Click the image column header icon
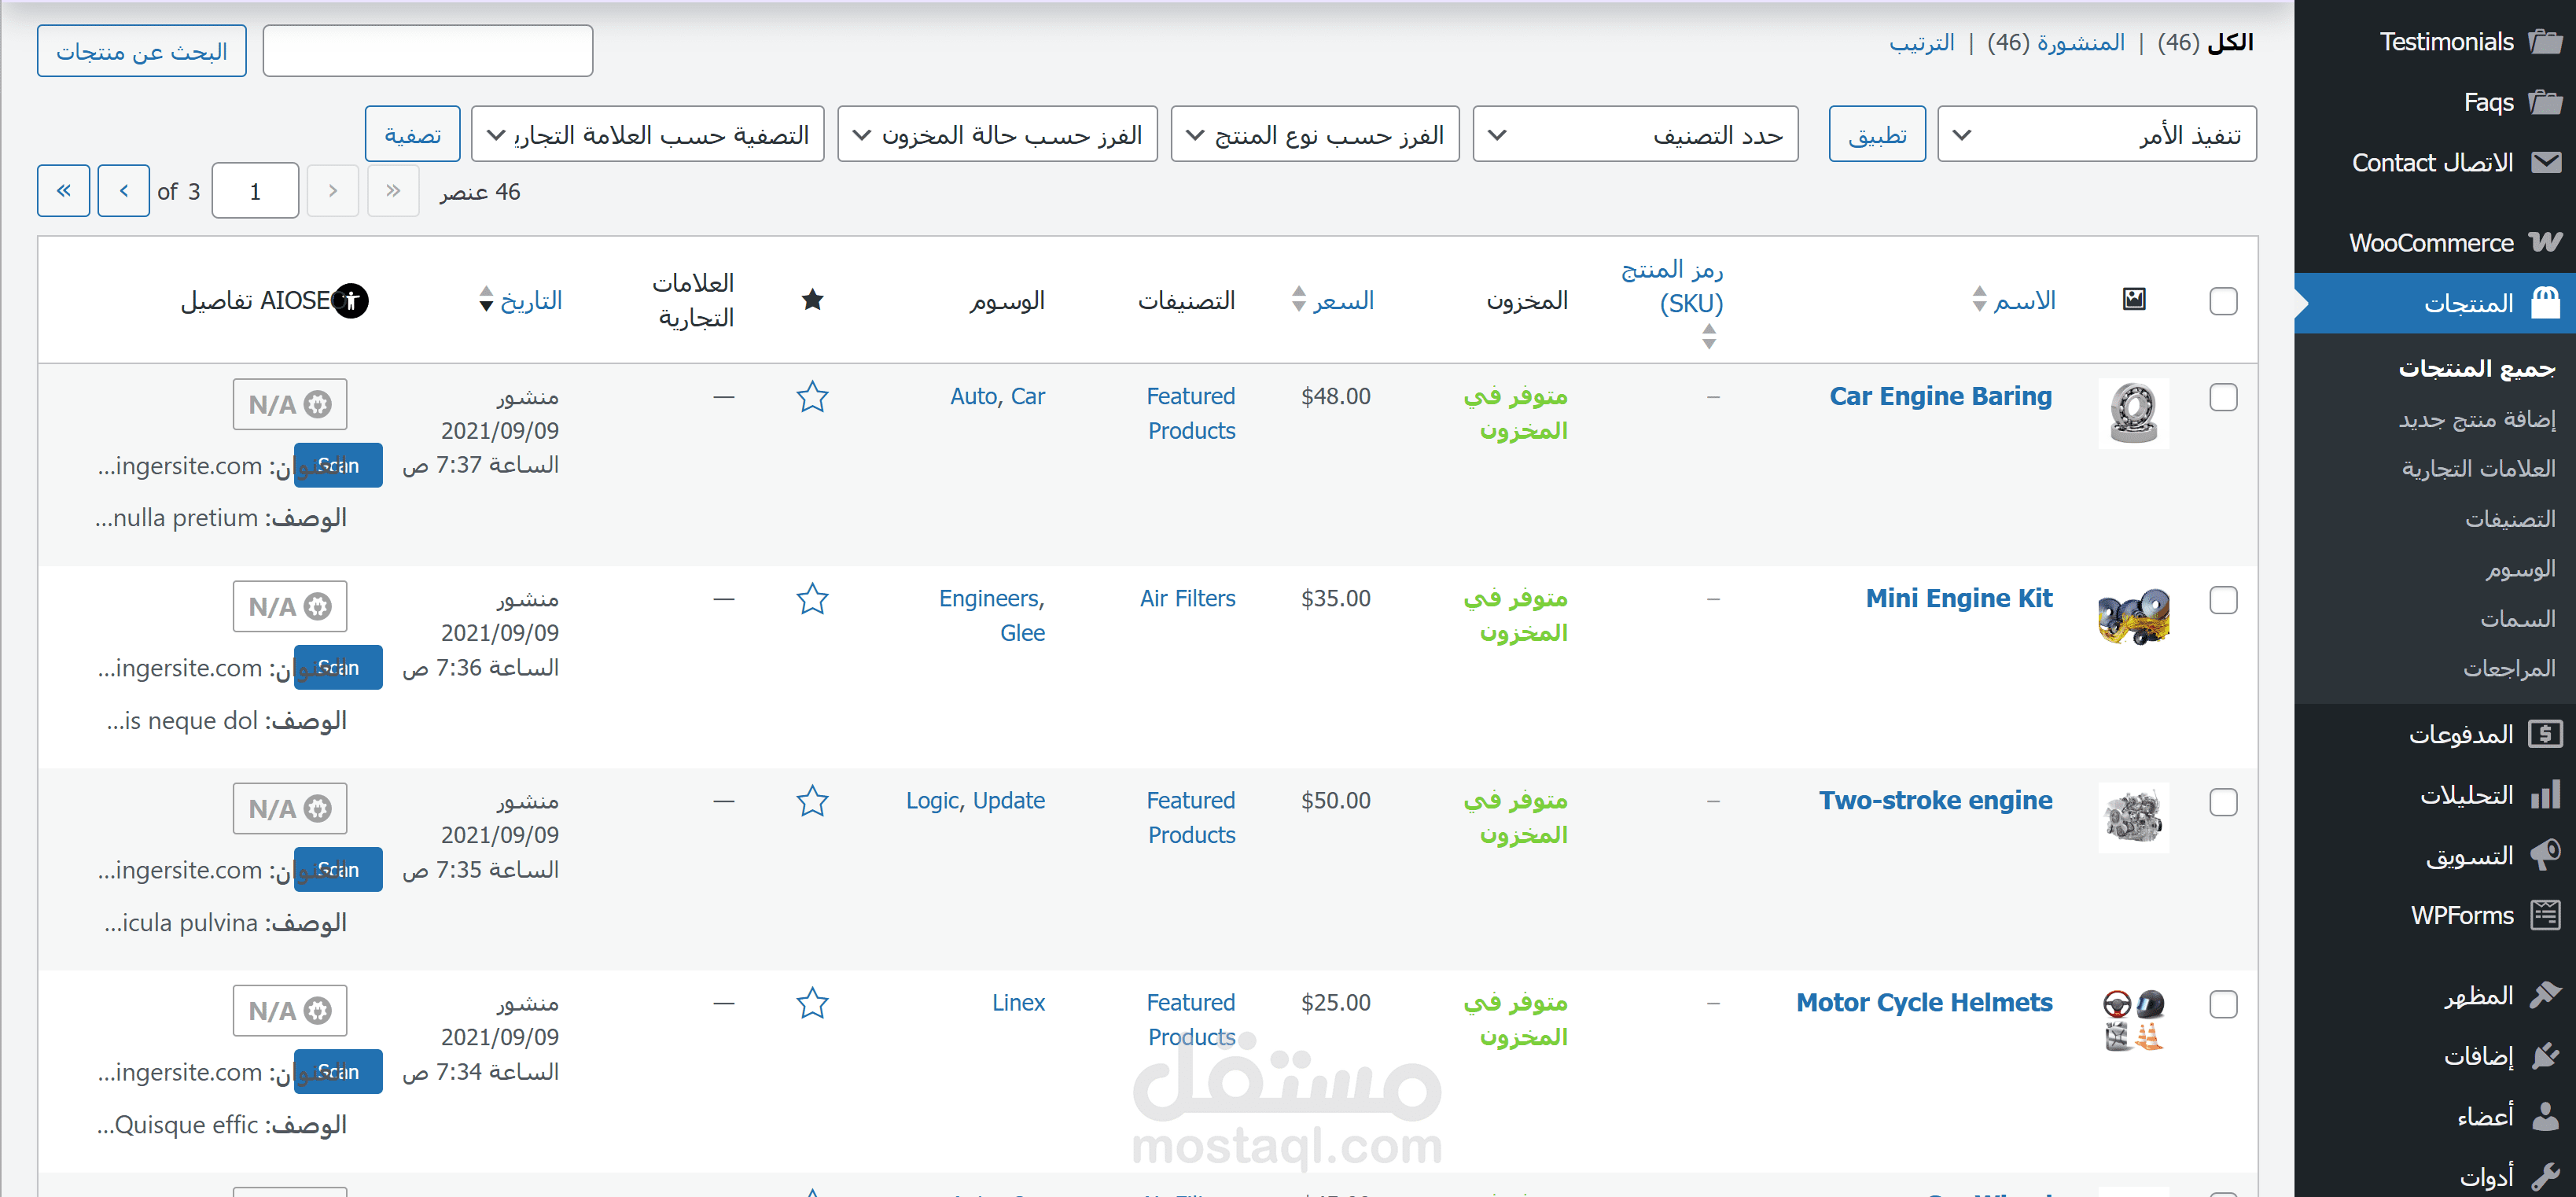2576x1197 pixels. point(2133,299)
